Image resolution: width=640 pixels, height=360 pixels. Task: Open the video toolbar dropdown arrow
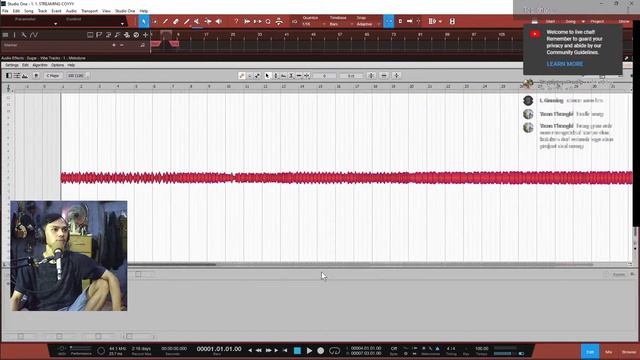(440, 21)
